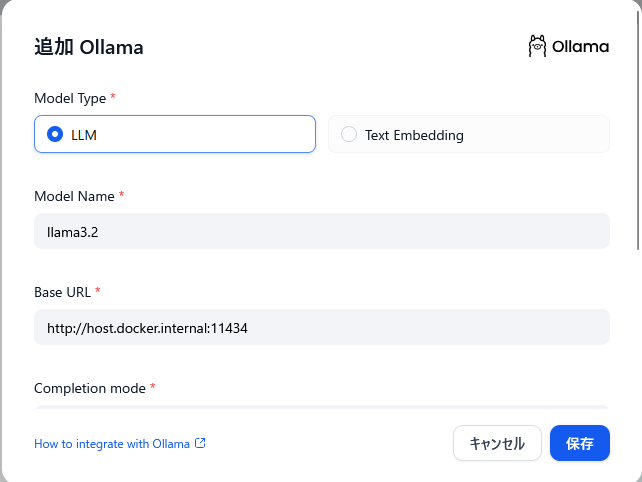Click the external link arrow icon

click(x=200, y=443)
